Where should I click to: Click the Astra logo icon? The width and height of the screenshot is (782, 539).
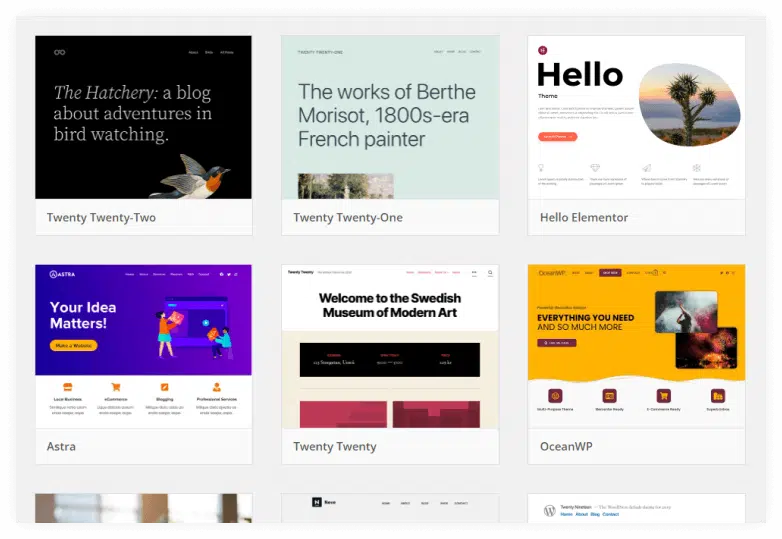point(53,274)
